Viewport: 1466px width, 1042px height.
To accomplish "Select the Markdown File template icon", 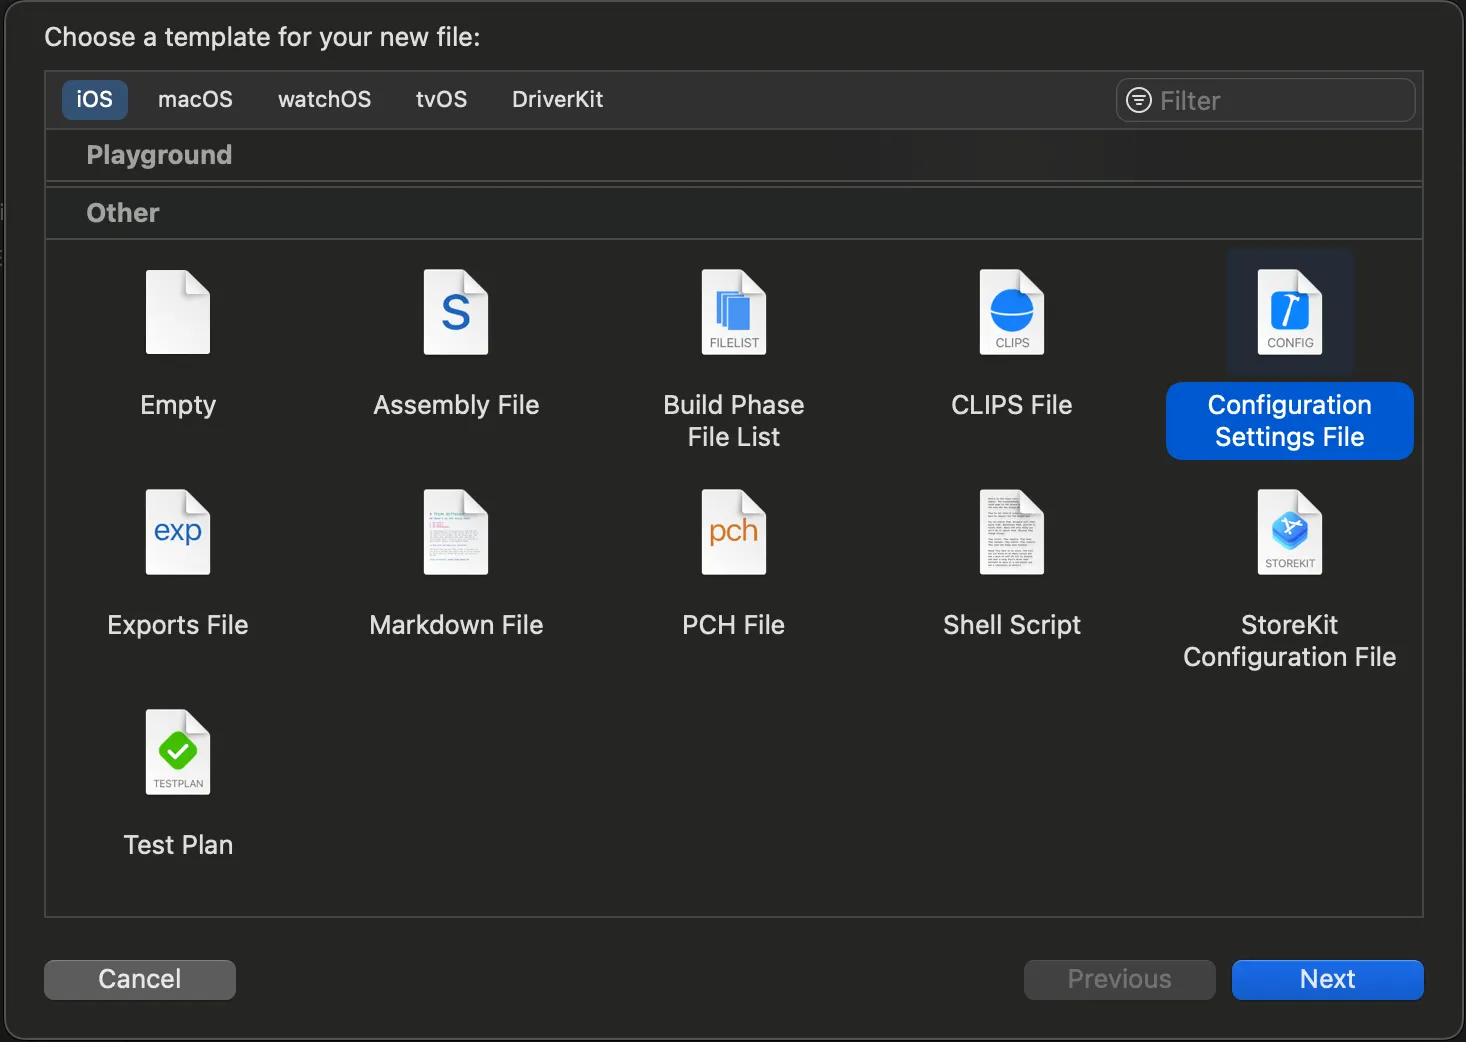I will click(x=456, y=532).
